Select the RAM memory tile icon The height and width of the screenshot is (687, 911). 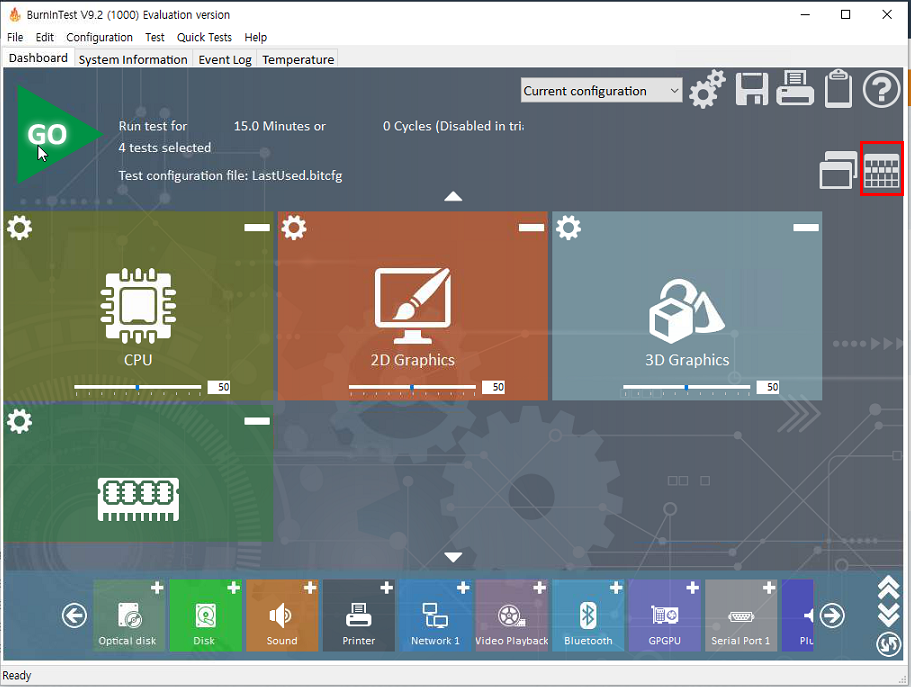click(138, 499)
